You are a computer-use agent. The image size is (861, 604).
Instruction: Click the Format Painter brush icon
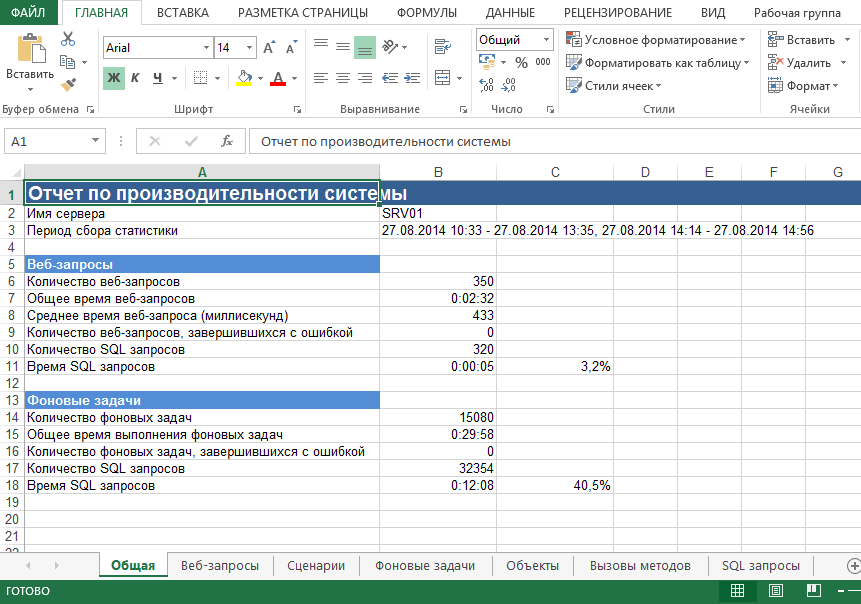point(68,85)
